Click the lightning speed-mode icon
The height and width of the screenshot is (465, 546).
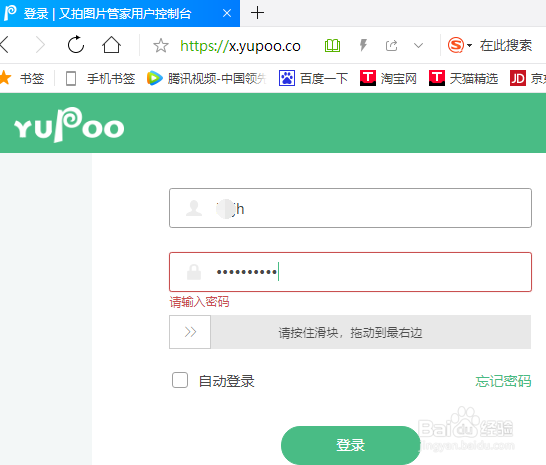tap(363, 45)
